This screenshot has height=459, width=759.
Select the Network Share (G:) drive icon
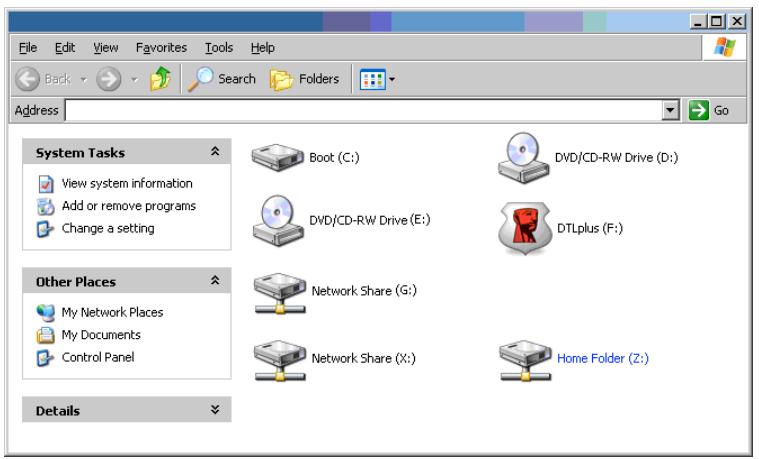tap(280, 293)
